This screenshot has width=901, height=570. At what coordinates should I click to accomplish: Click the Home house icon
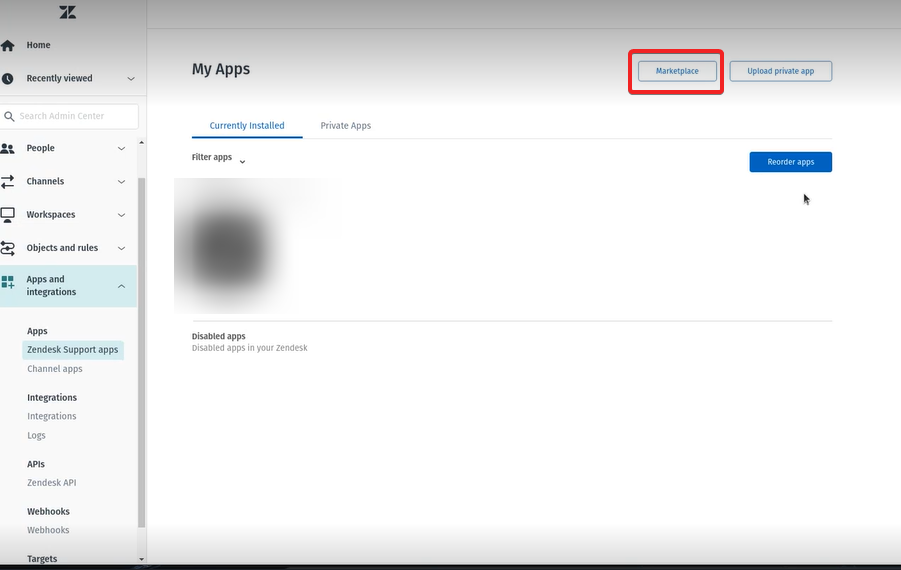click(7, 45)
